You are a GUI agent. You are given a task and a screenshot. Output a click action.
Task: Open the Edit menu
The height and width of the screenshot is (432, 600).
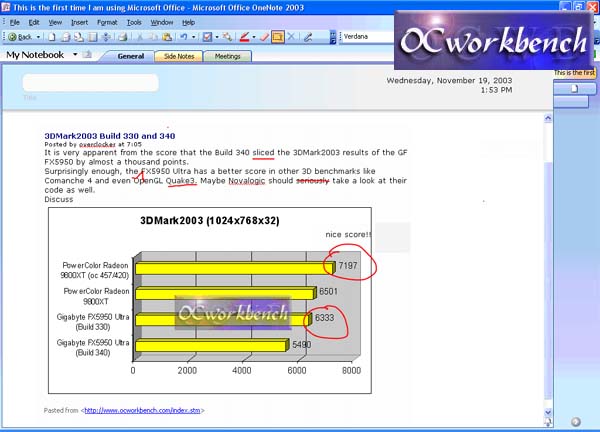(x=34, y=23)
